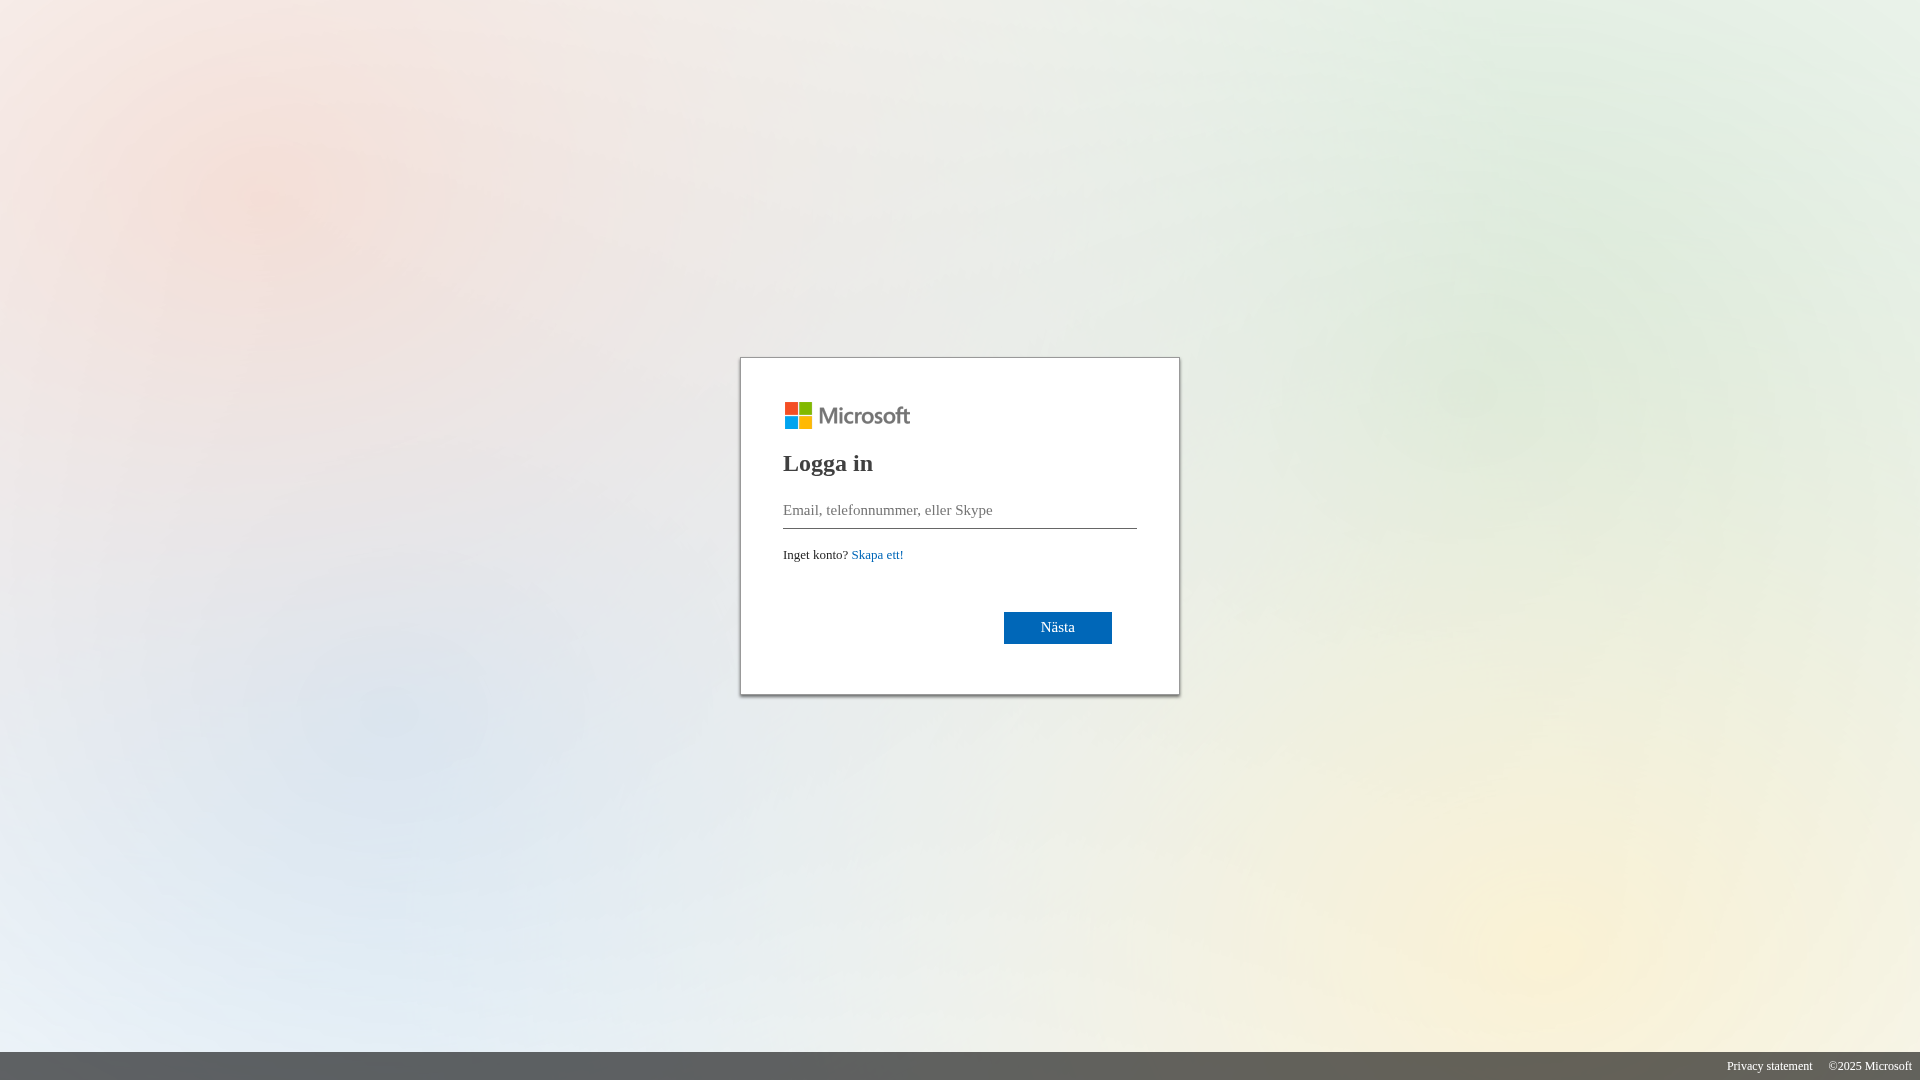Click the Logga in heading
The width and height of the screenshot is (1920, 1080).
pyautogui.click(x=828, y=463)
